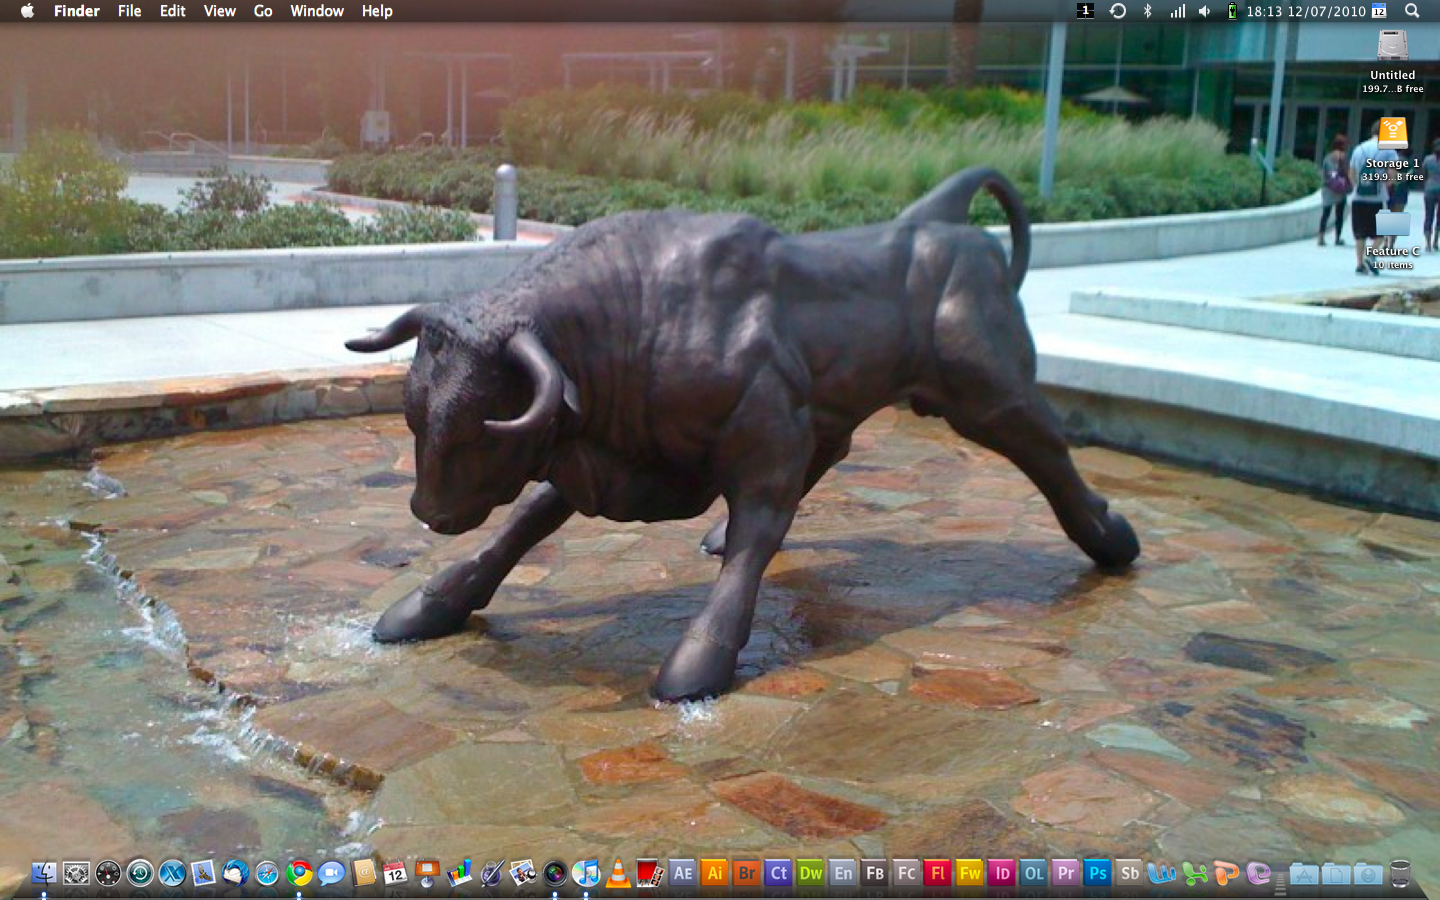Open Spotlight search magnifier

pos(1412,11)
